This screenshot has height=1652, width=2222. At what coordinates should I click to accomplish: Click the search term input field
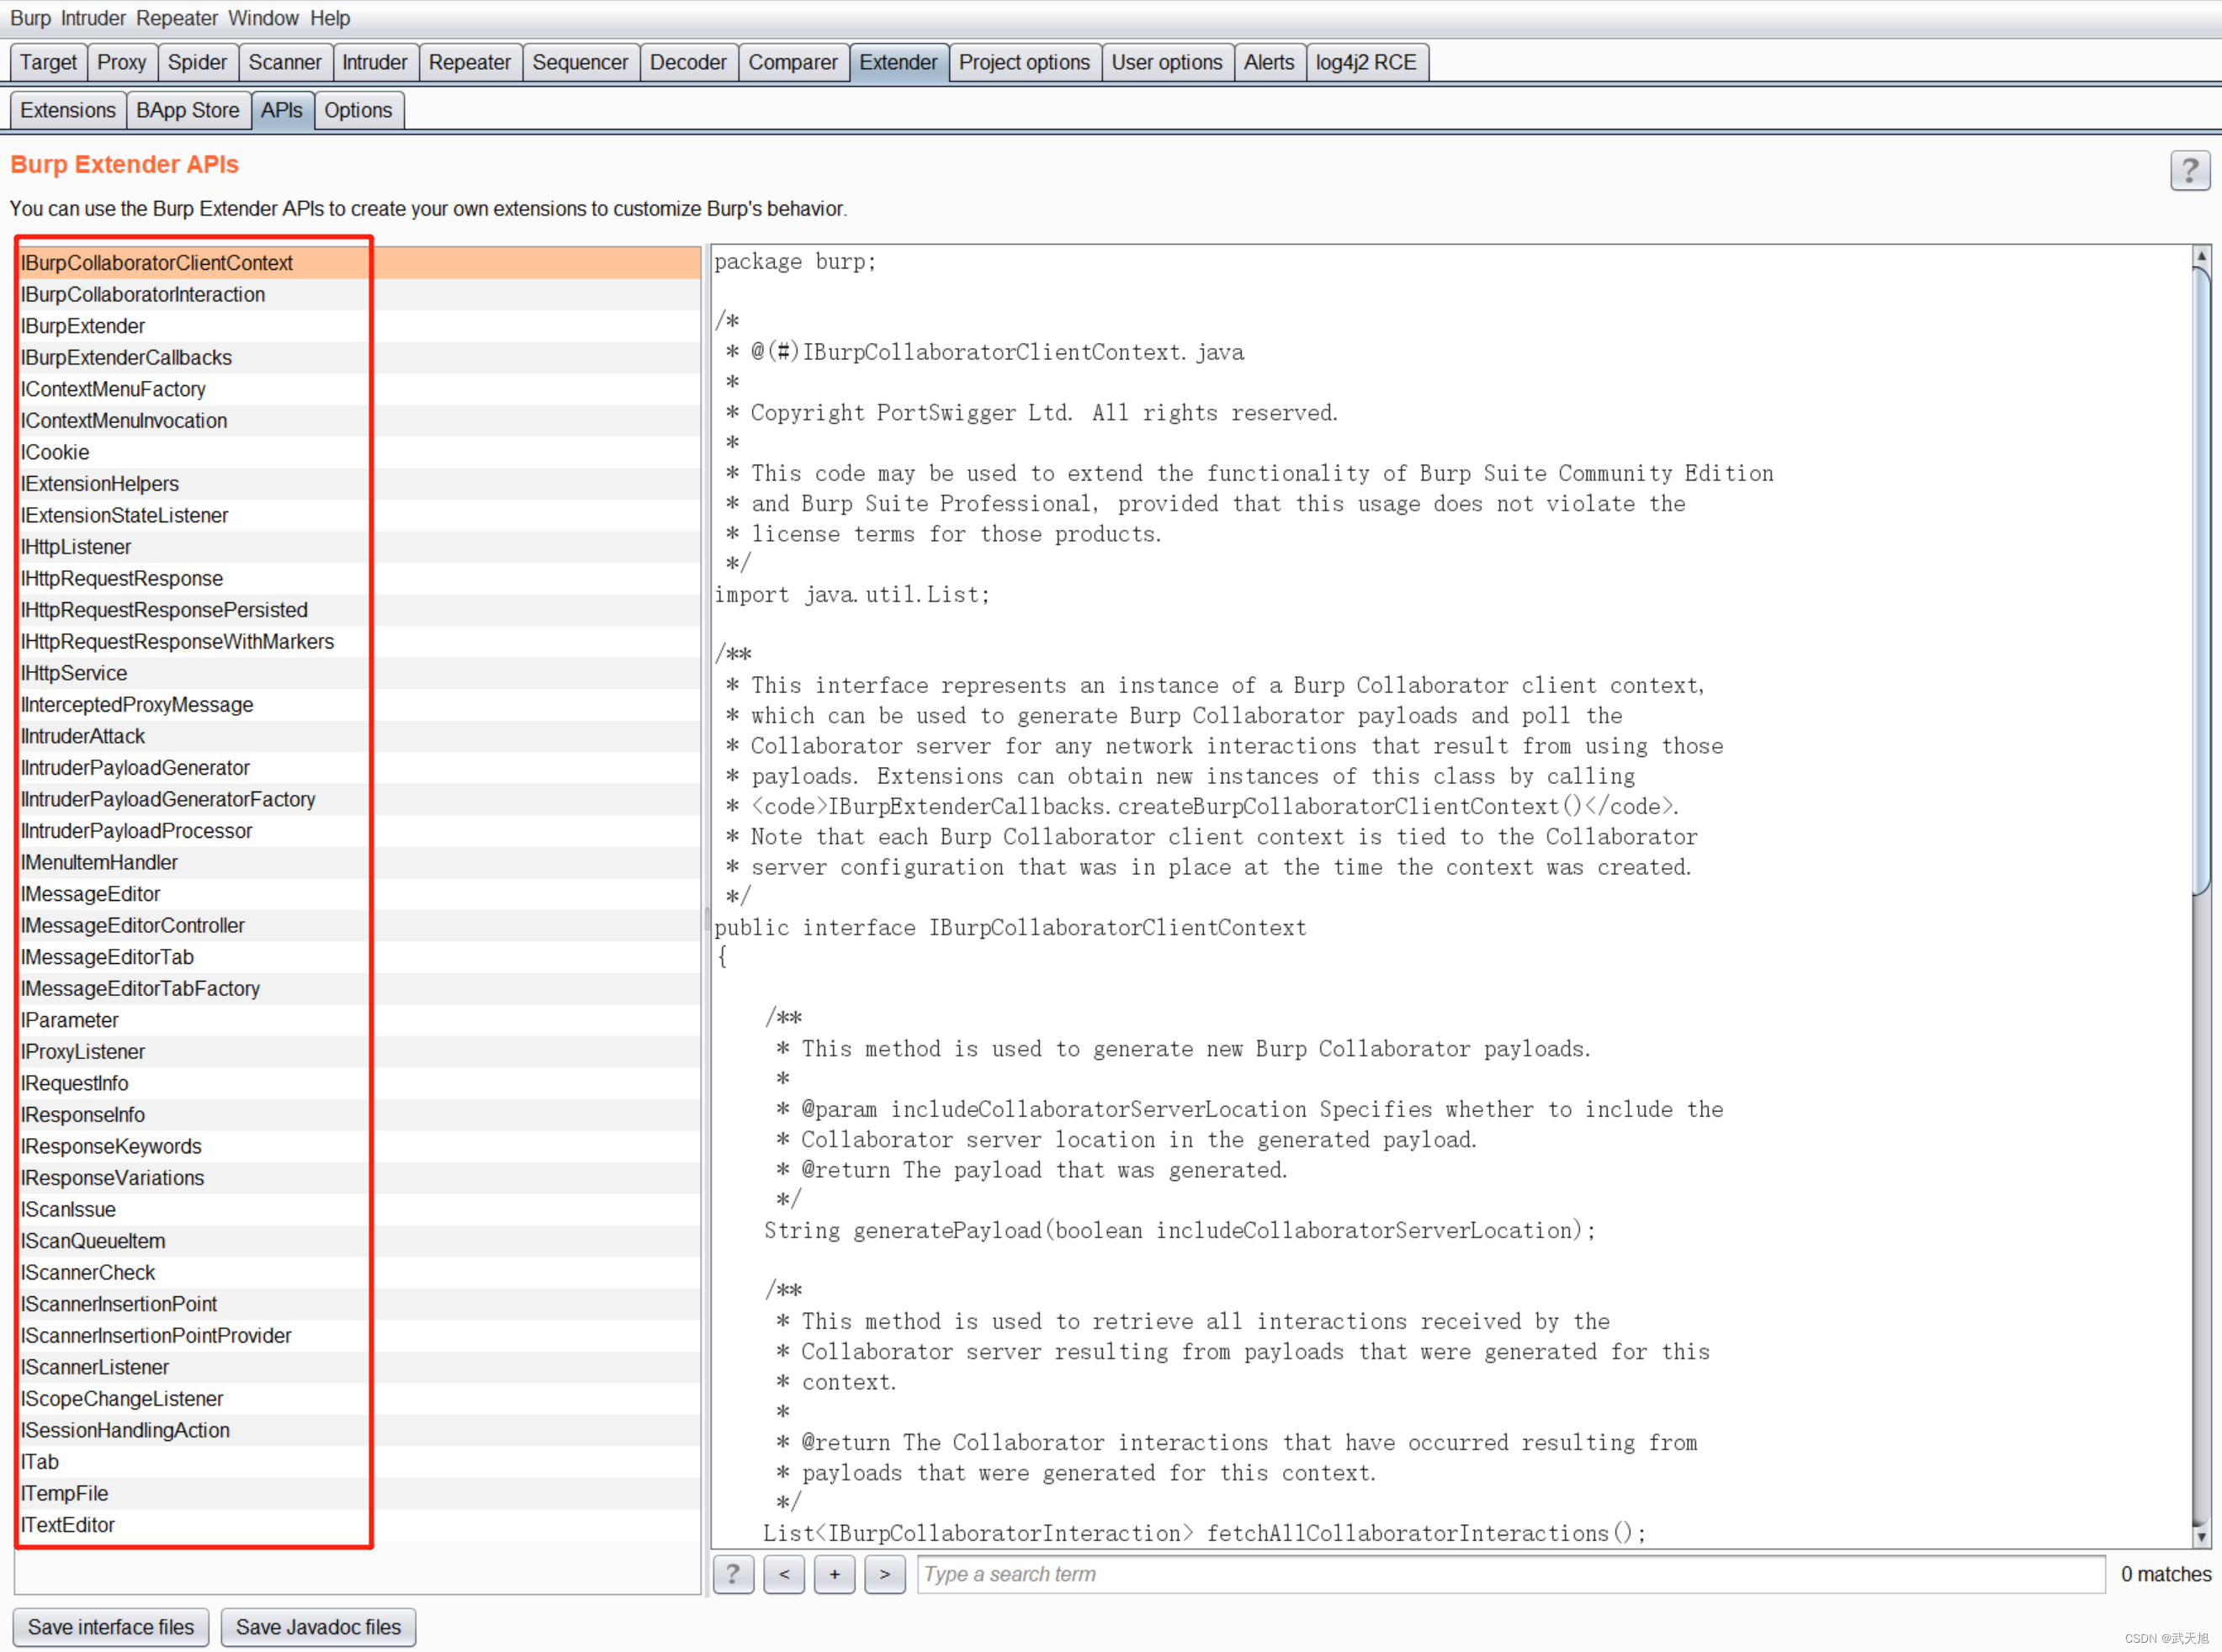1510,1574
